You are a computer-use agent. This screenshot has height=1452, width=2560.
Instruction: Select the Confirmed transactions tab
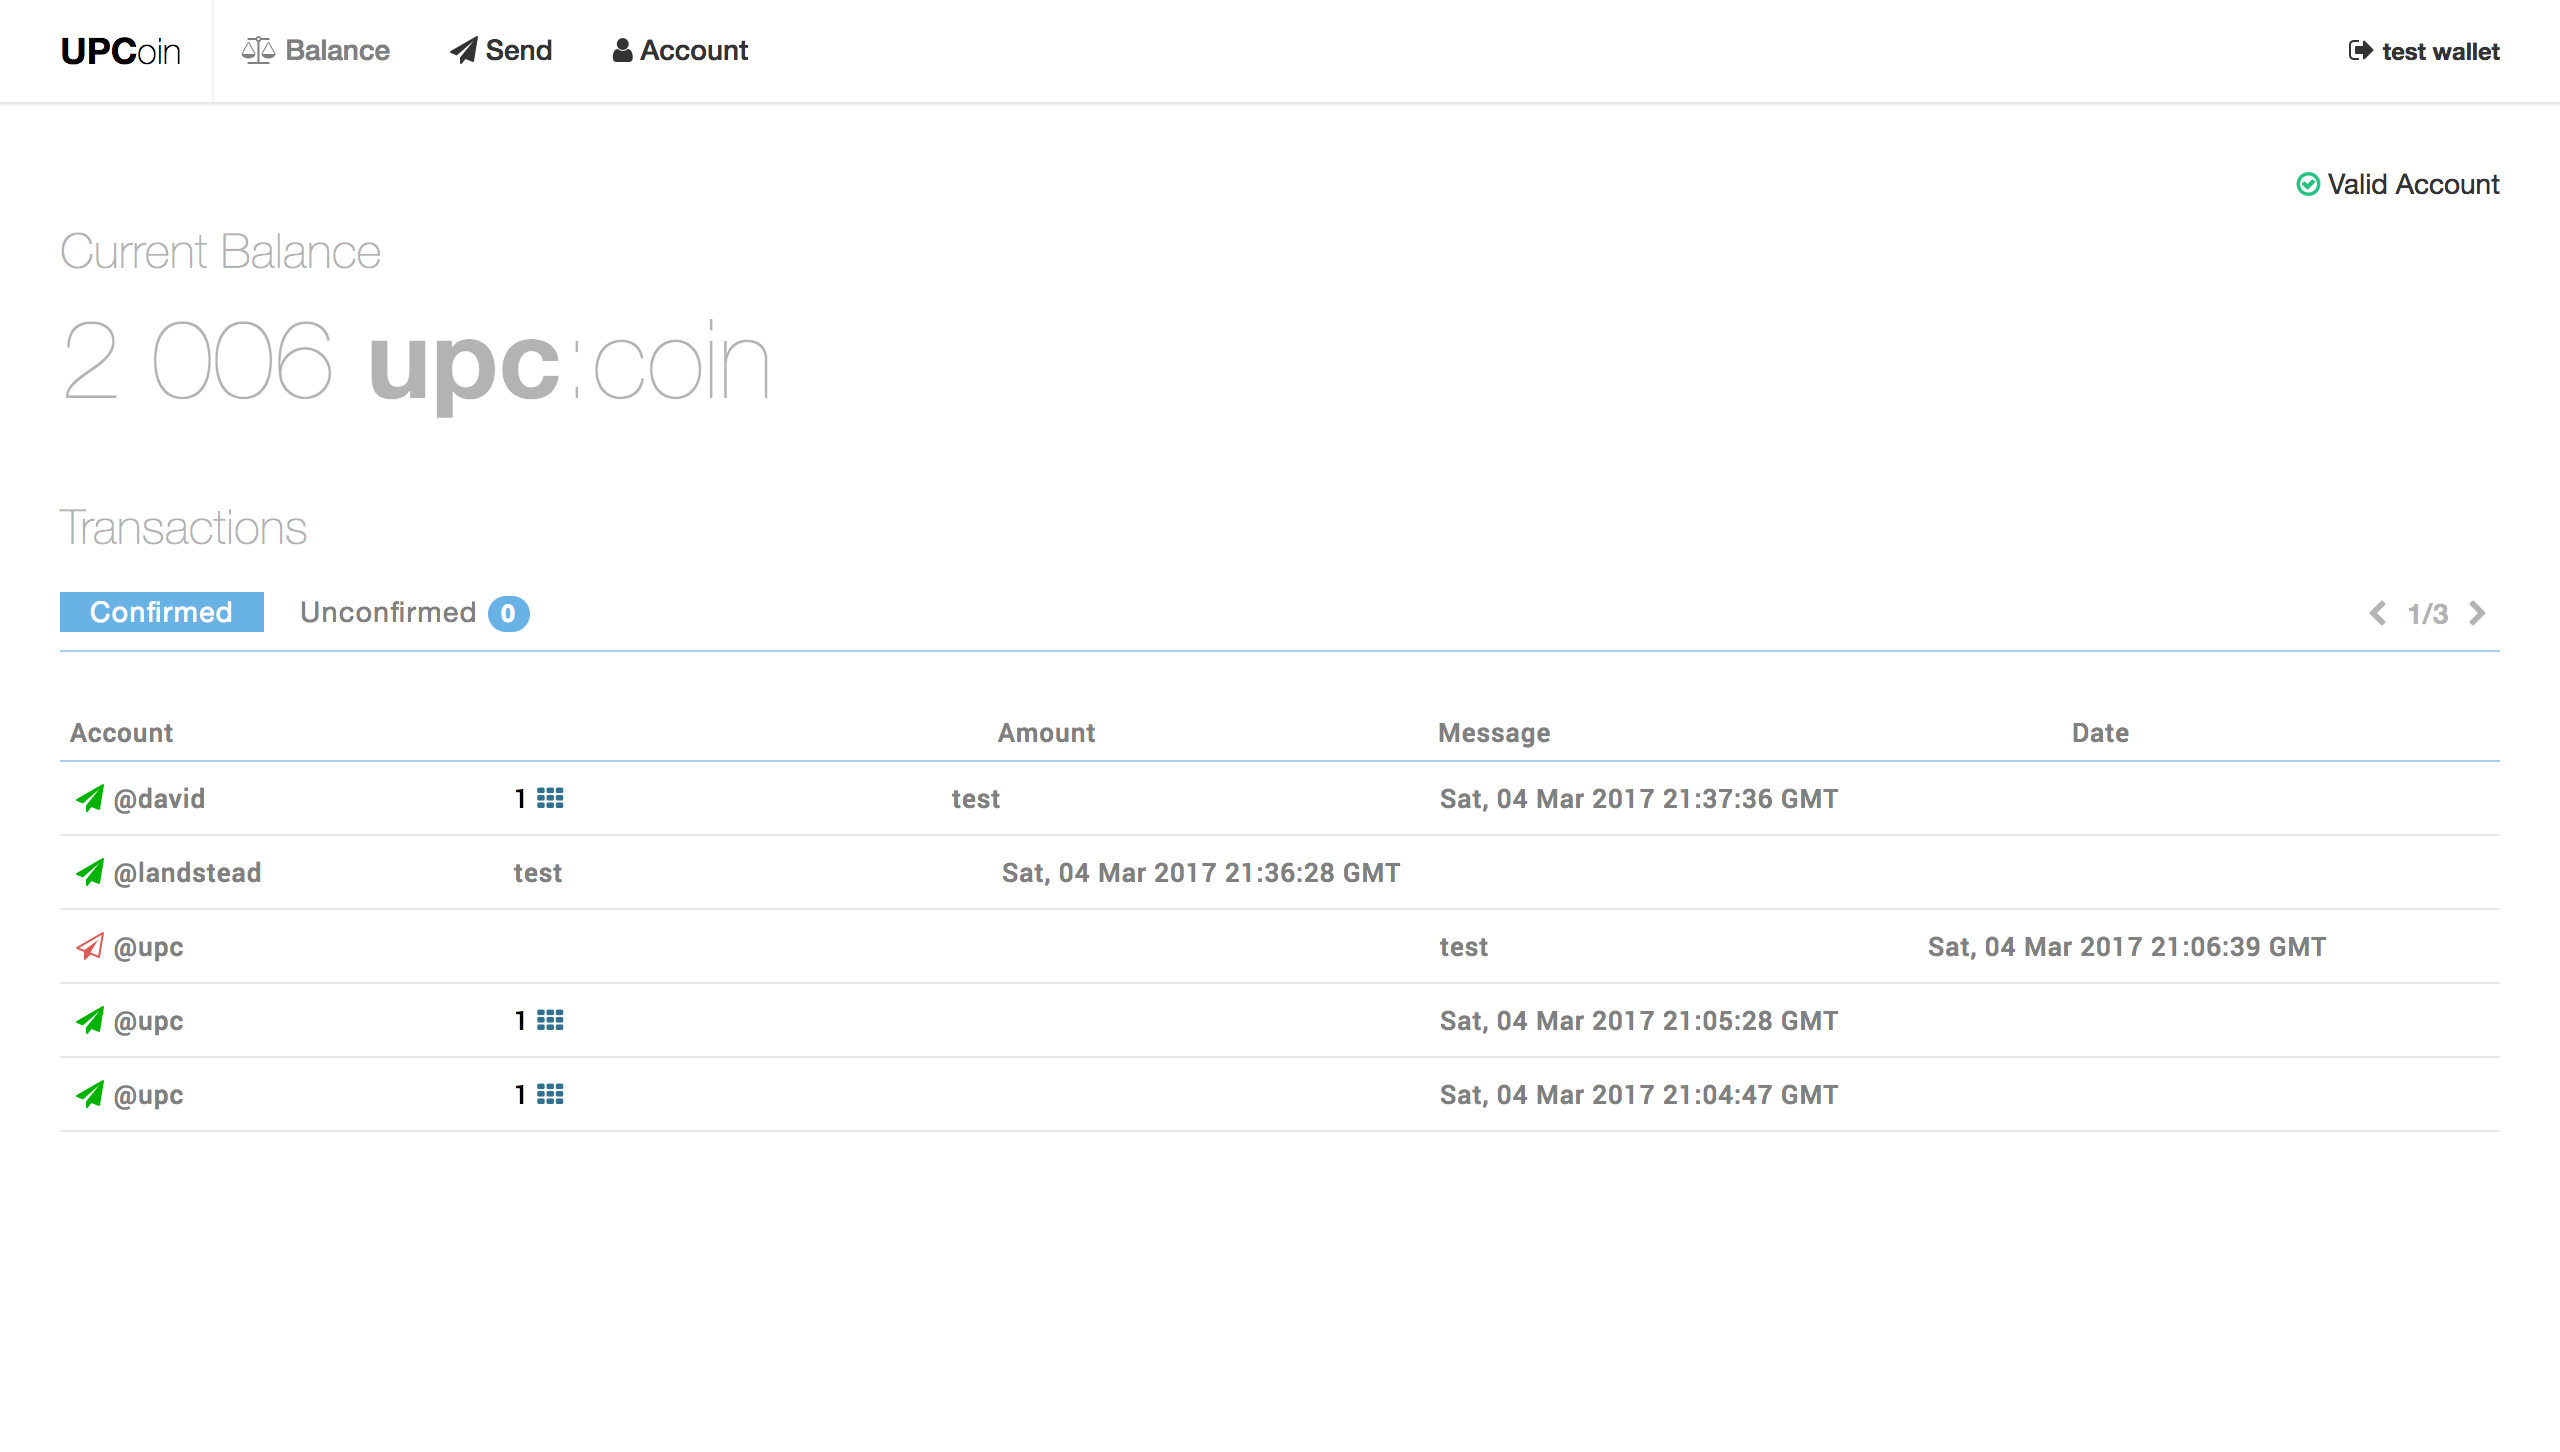pos(161,612)
